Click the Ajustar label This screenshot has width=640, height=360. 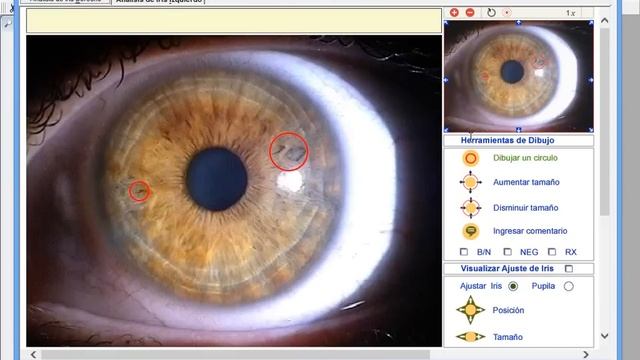[473, 286]
